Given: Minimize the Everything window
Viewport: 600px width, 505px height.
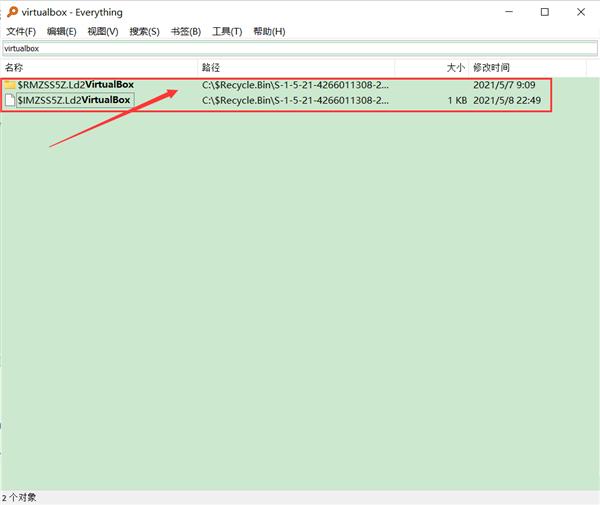Looking at the screenshot, I should pyautogui.click(x=509, y=12).
